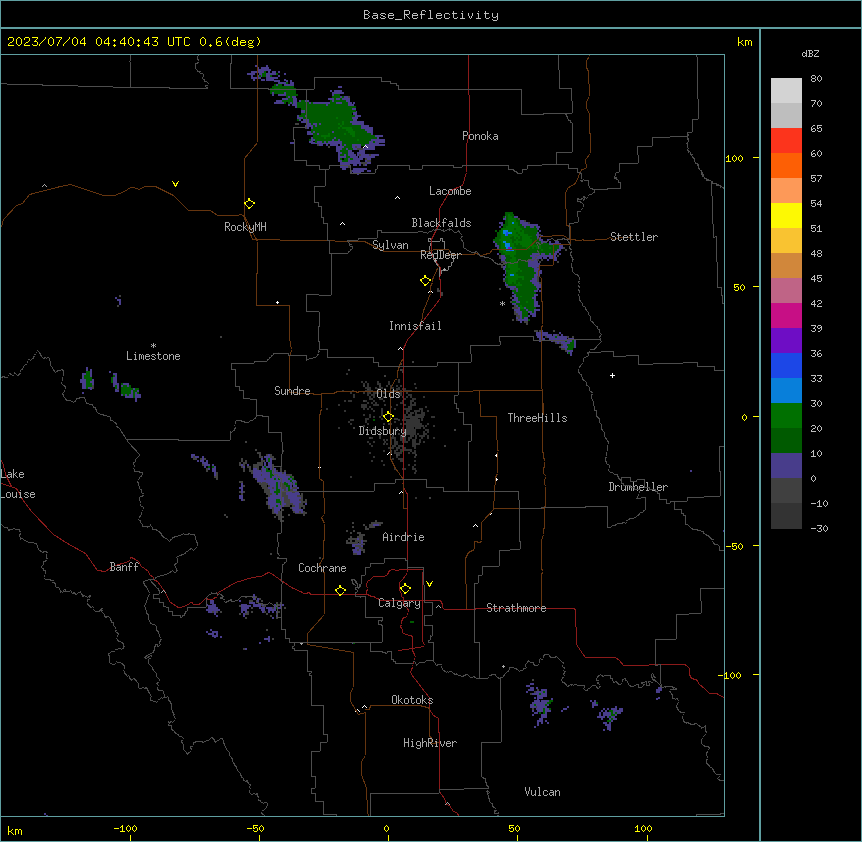Click the yellow diamond marker south of RedDeer
The height and width of the screenshot is (842, 862).
pyautogui.click(x=426, y=281)
